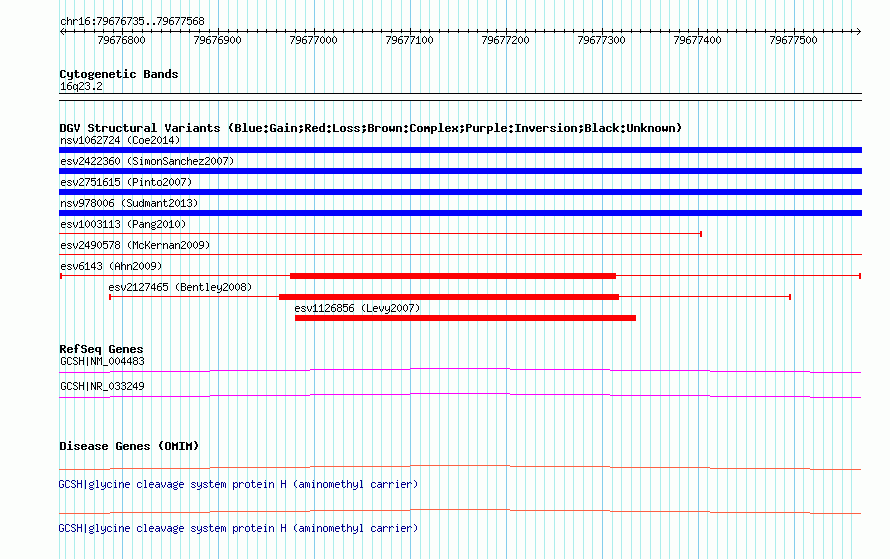Select the magenta track line under GCSH|NM_004483
The width and height of the screenshot is (890, 559).
point(460,371)
